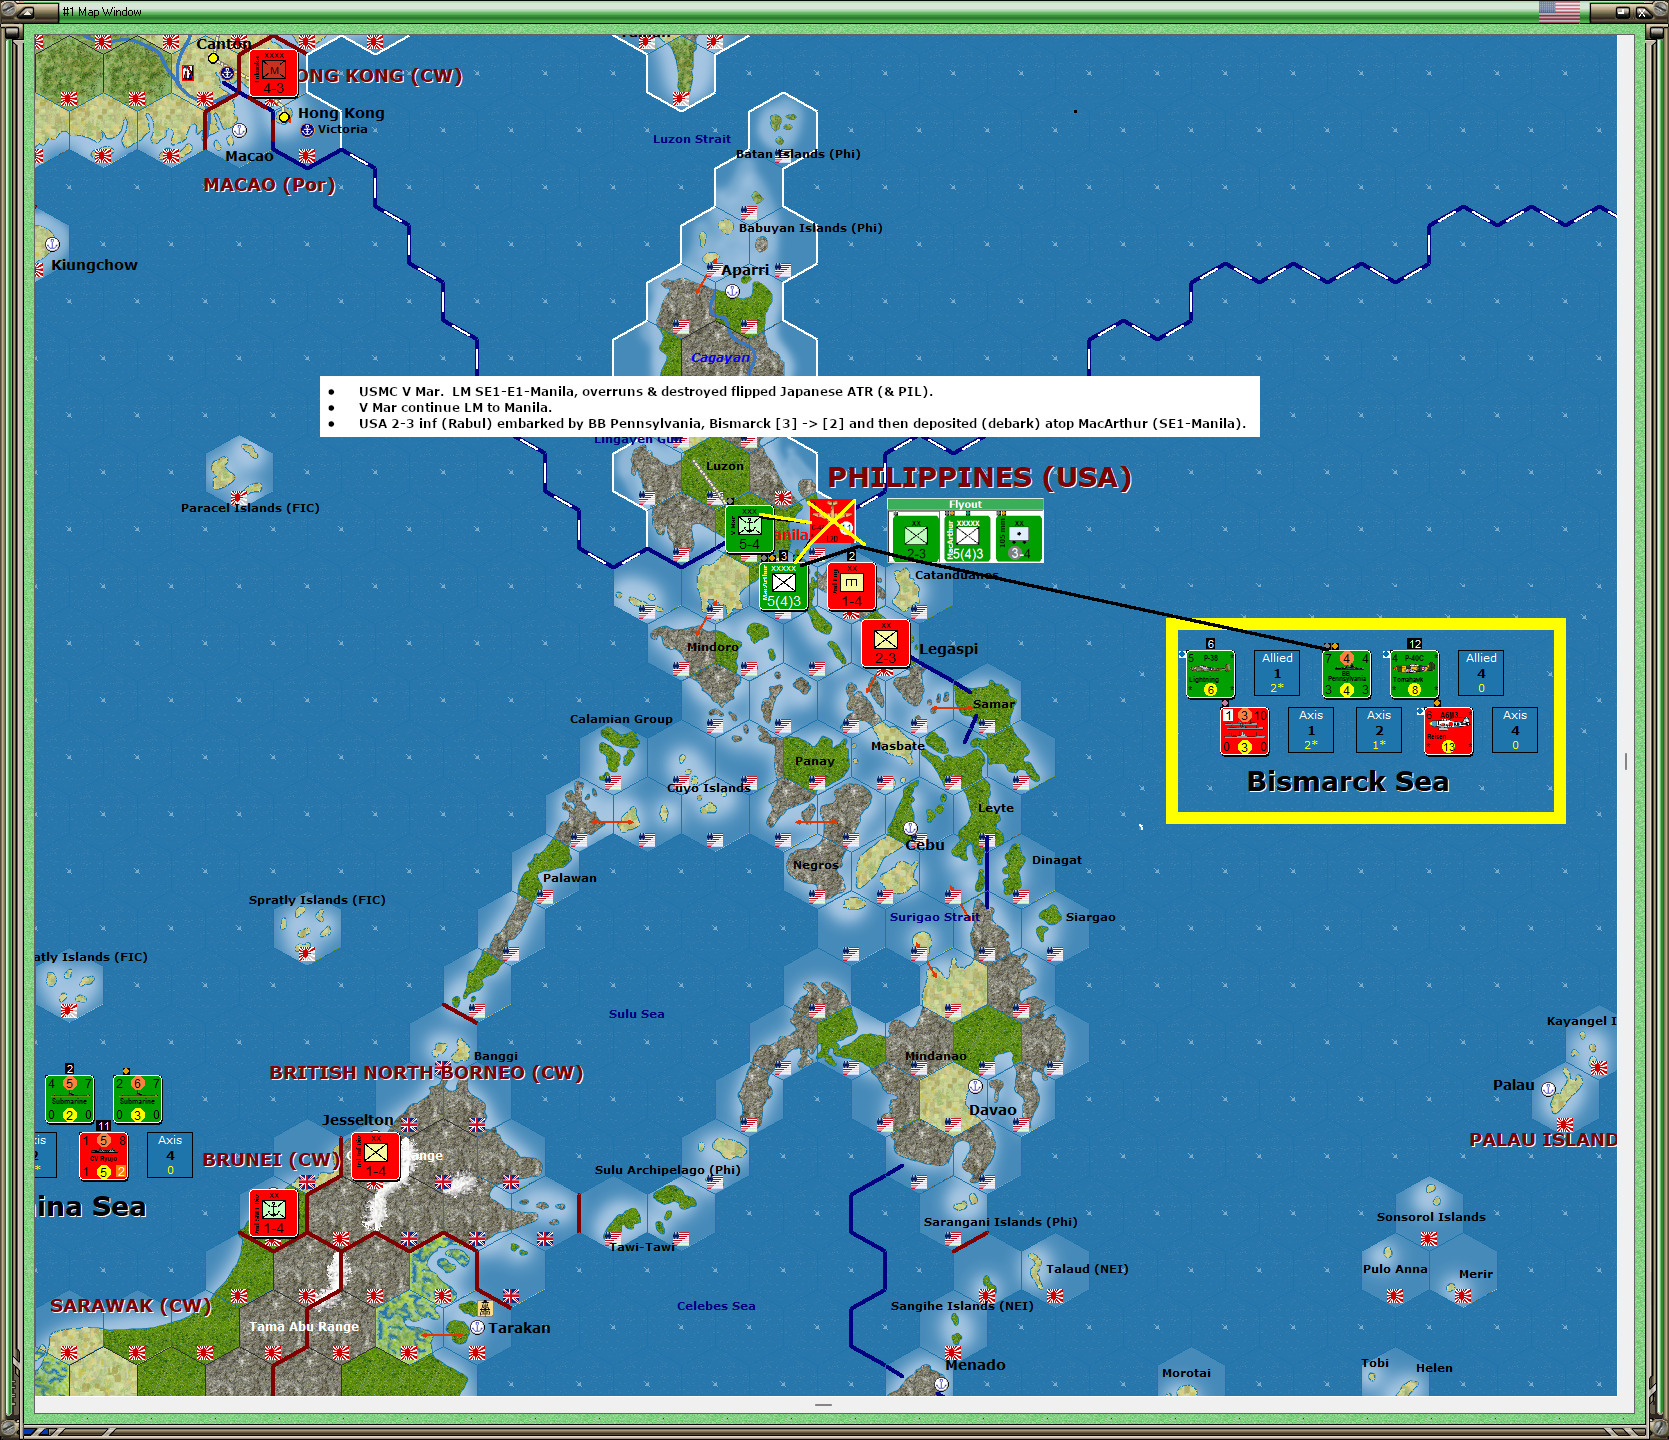This screenshot has width=1669, height=1440.
Task: Select the destroyed C-47 L2D transport counter
Action: coord(832,523)
